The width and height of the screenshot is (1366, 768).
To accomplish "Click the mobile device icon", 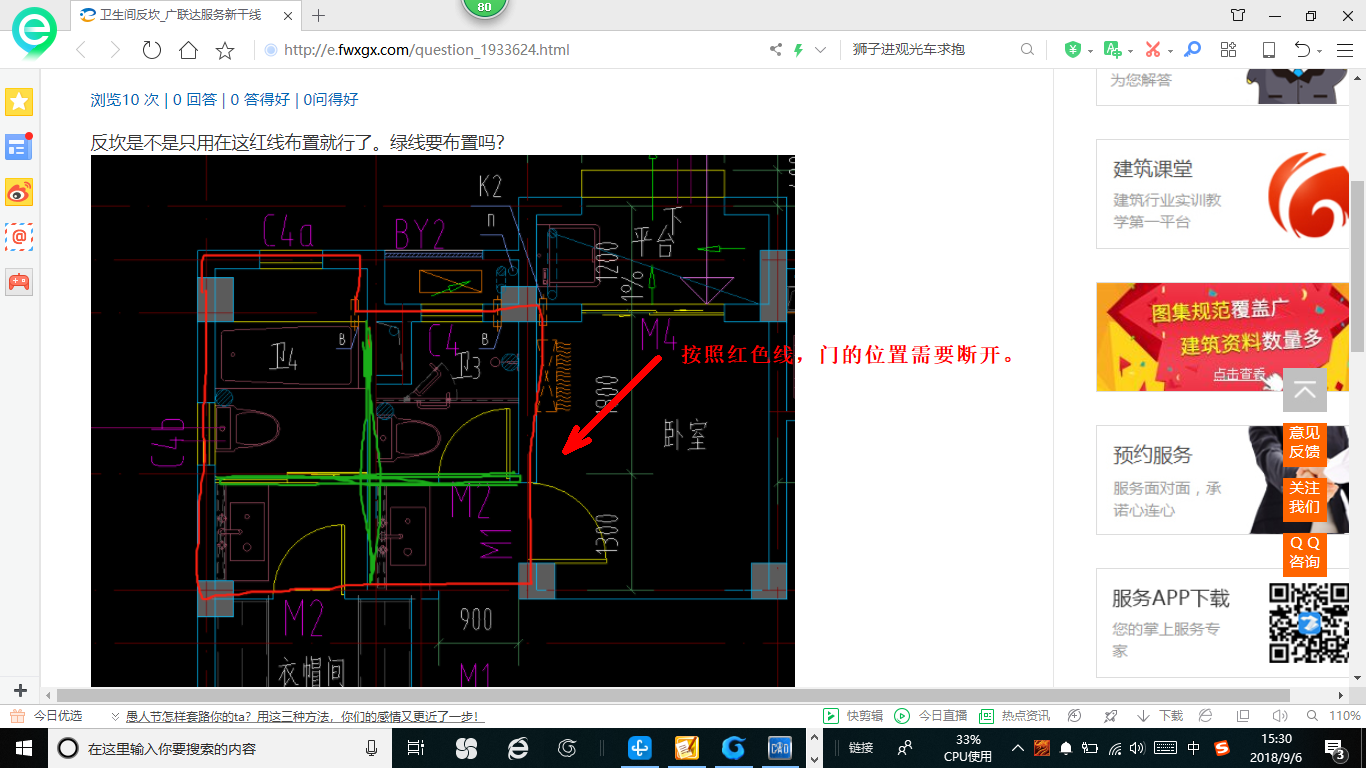I will pyautogui.click(x=1268, y=50).
